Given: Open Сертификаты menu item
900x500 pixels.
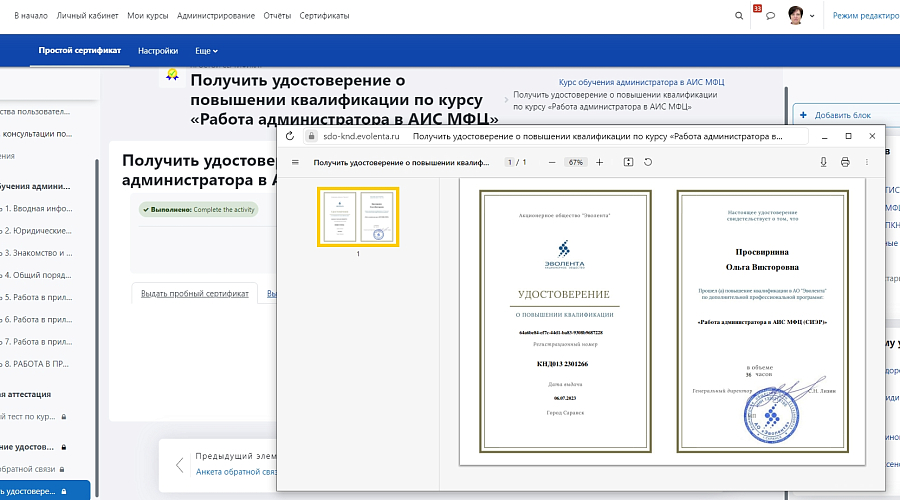Looking at the screenshot, I should coord(324,15).
